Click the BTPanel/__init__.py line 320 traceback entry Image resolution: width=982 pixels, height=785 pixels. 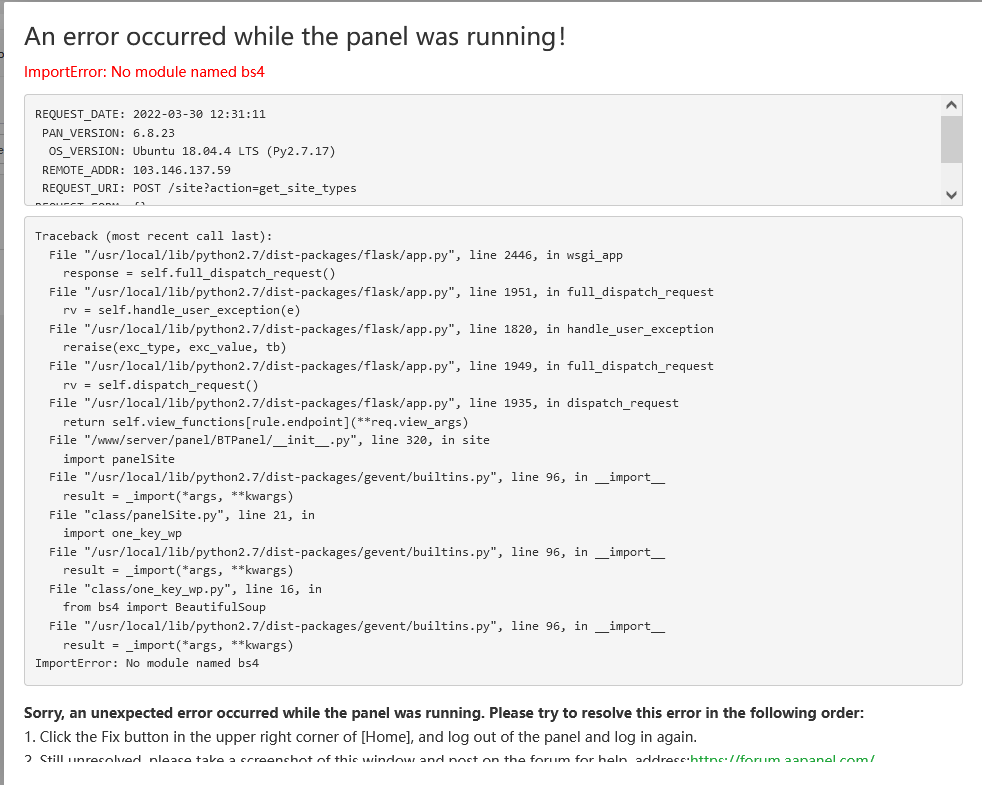coord(269,440)
